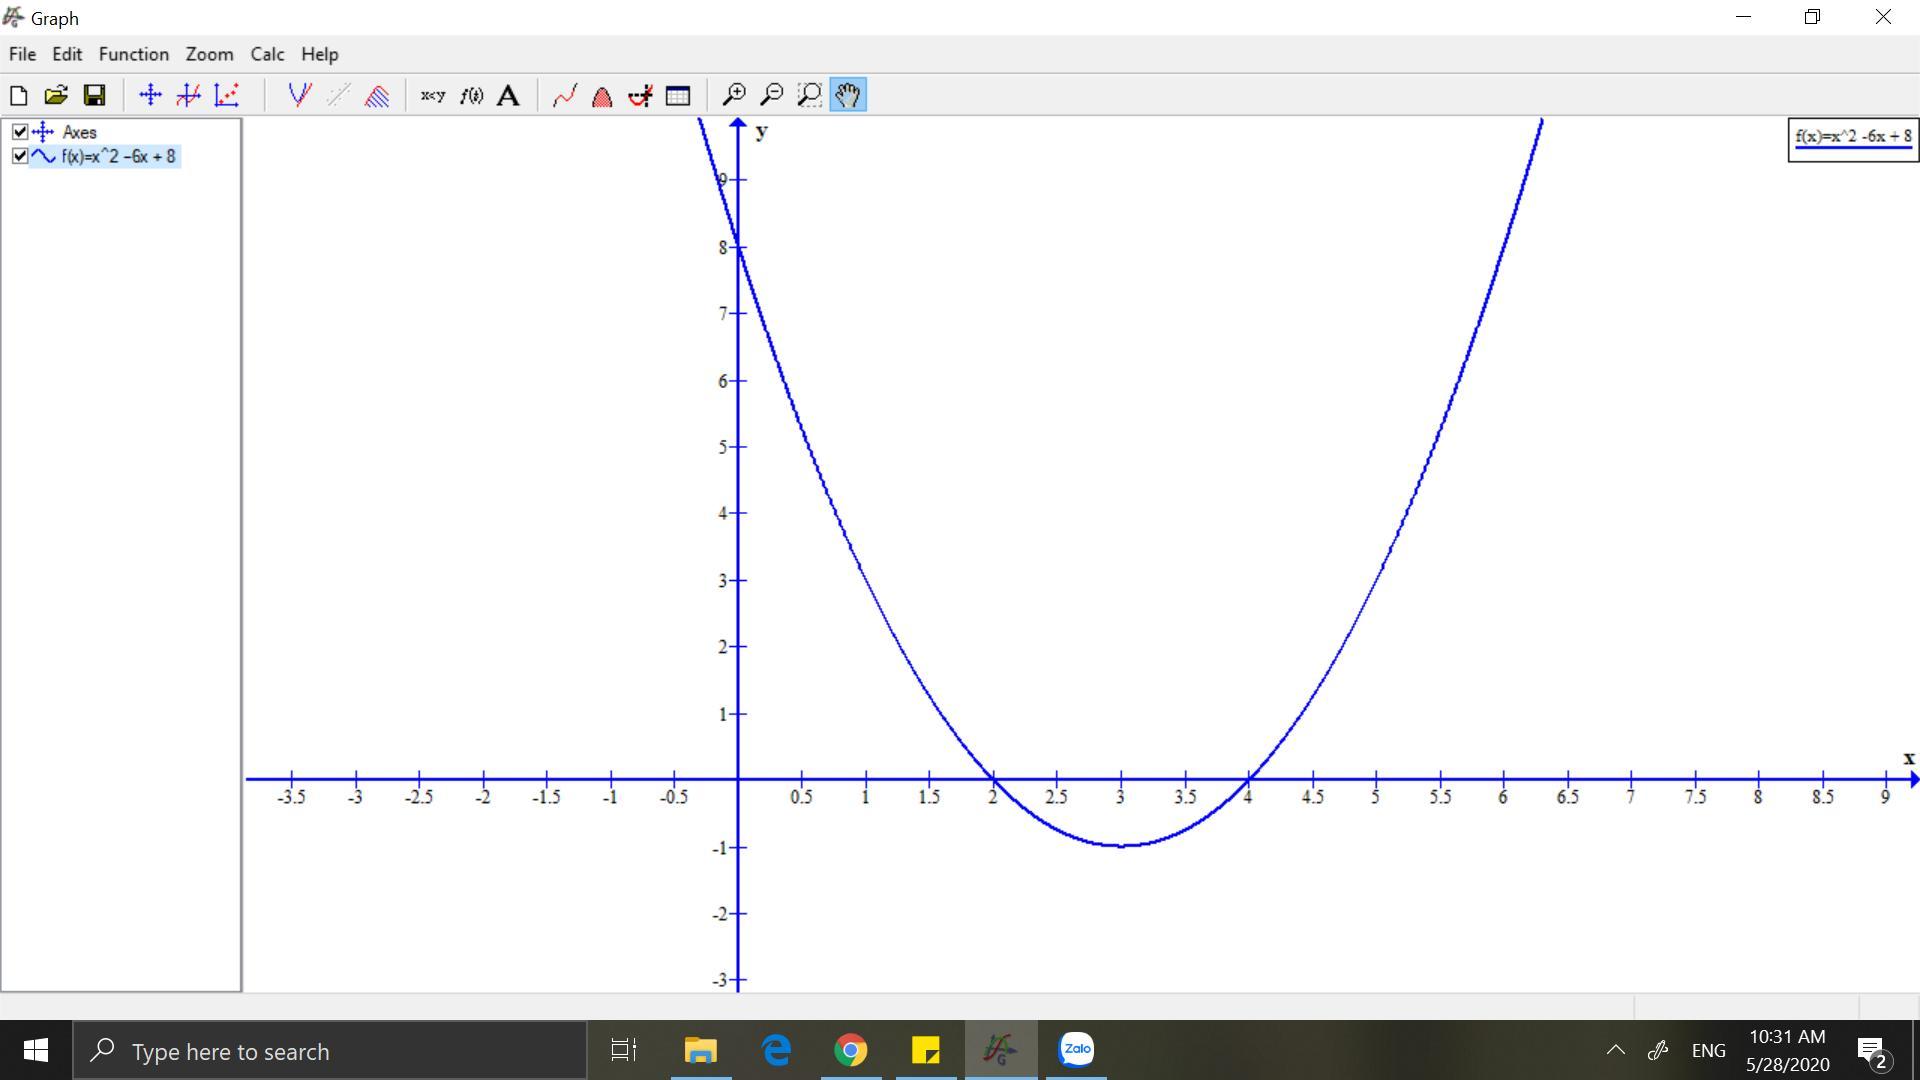
Task: Insert a text label with A icon
Action: click(508, 95)
